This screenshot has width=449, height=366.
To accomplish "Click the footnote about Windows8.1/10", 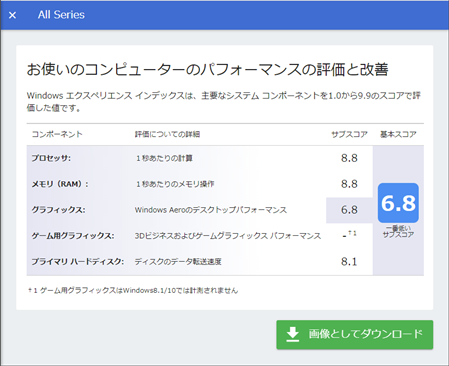I will (x=133, y=290).
